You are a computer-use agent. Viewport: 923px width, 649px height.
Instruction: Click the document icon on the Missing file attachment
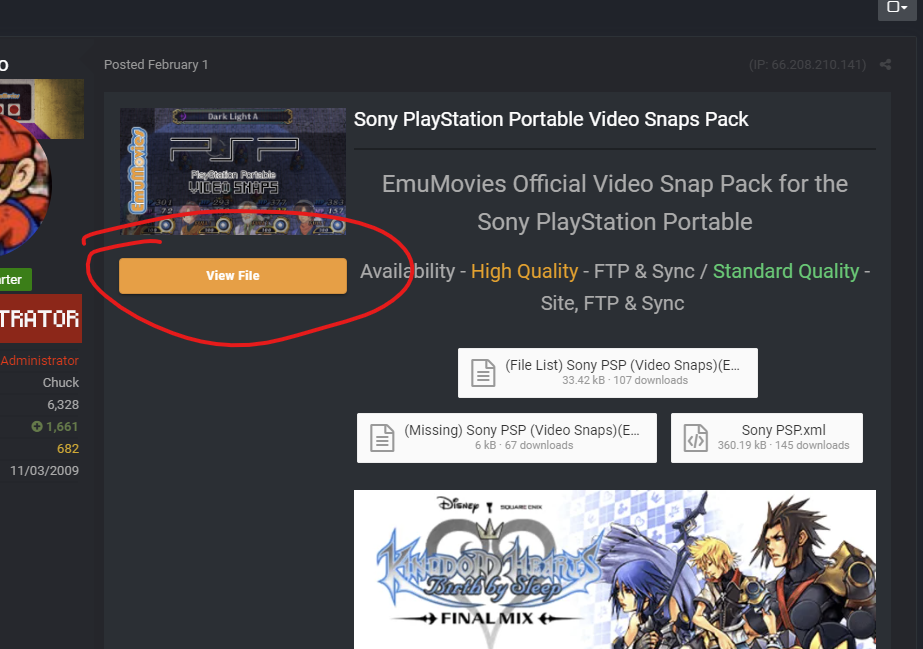(382, 438)
